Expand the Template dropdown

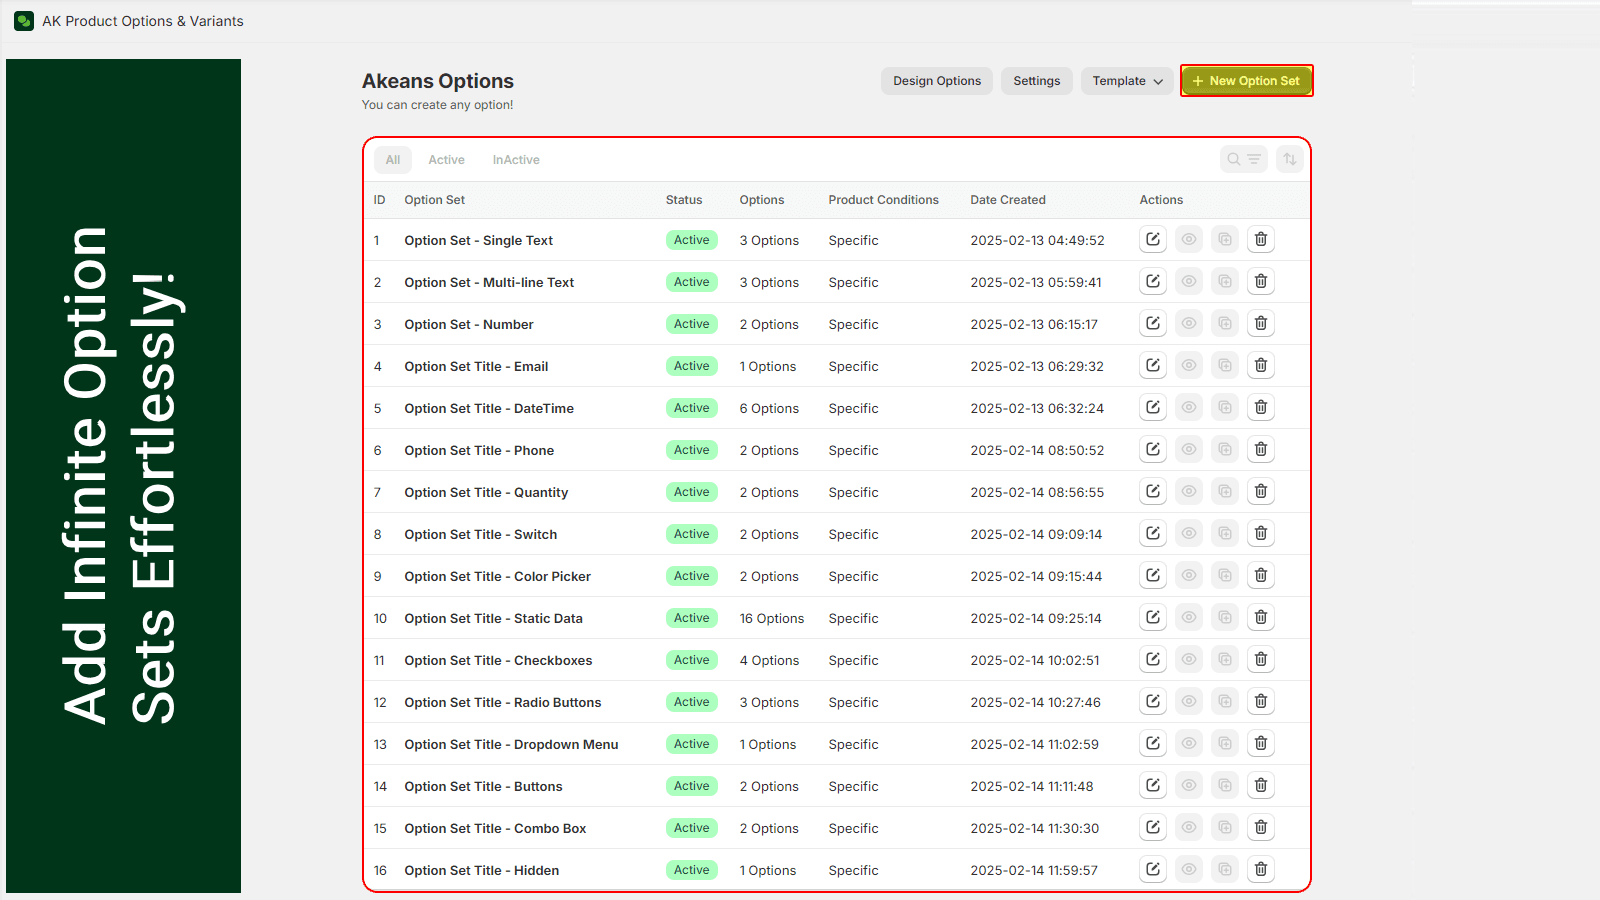click(1127, 80)
